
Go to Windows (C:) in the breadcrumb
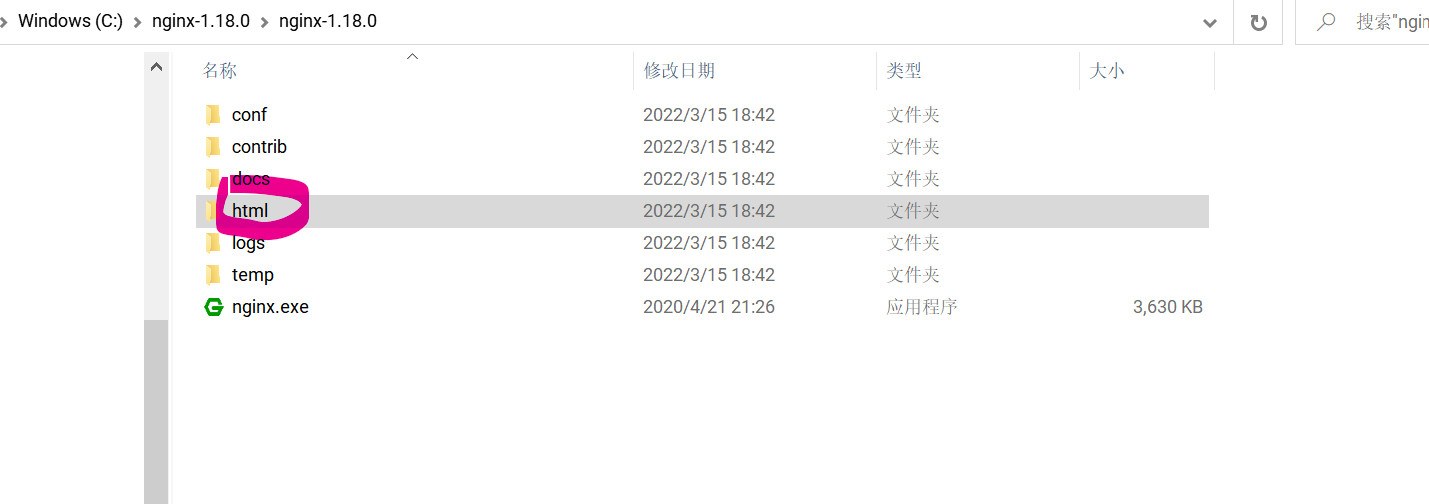(x=70, y=21)
